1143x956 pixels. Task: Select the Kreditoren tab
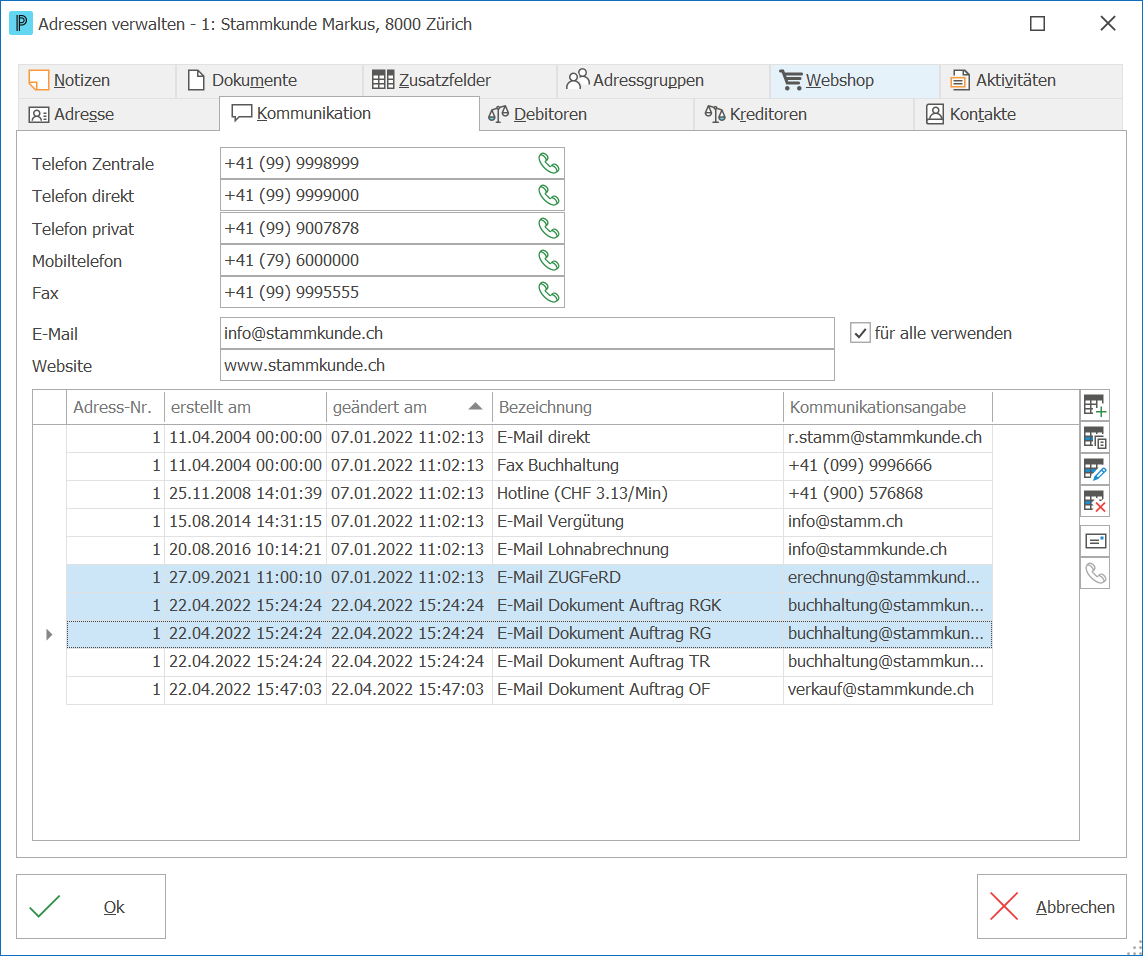[804, 114]
